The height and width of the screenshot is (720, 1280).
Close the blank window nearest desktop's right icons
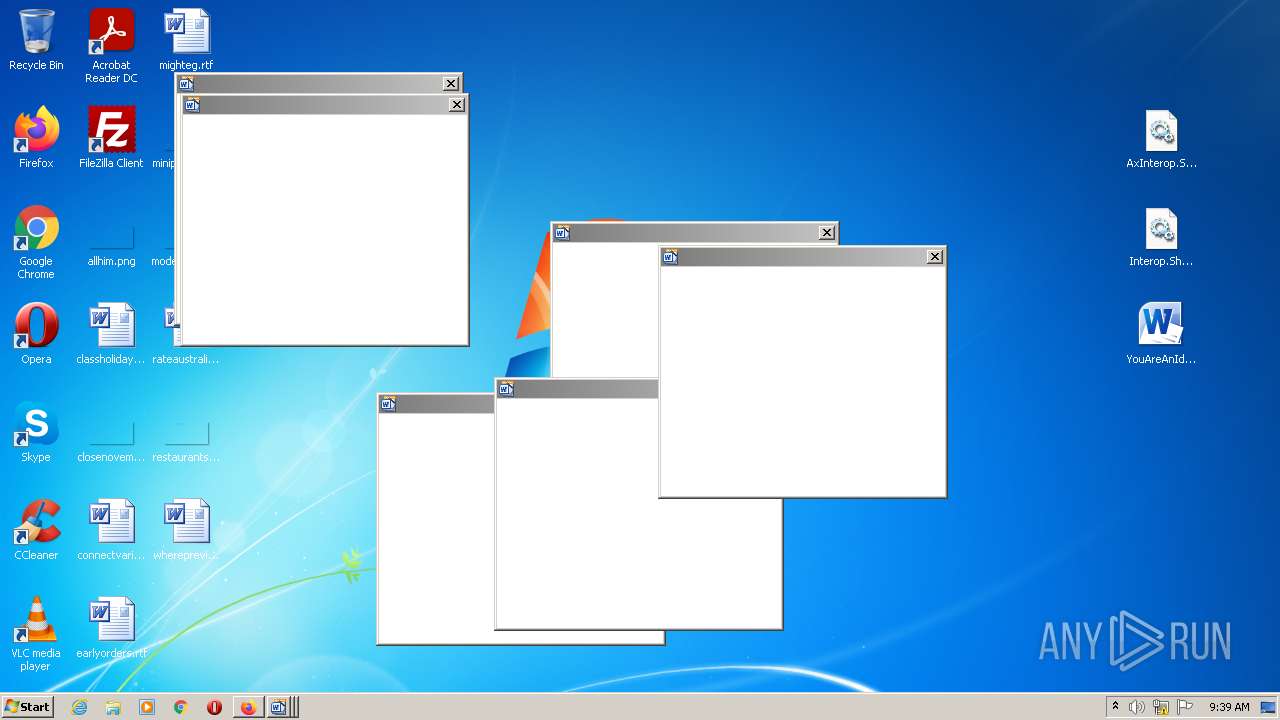(935, 257)
